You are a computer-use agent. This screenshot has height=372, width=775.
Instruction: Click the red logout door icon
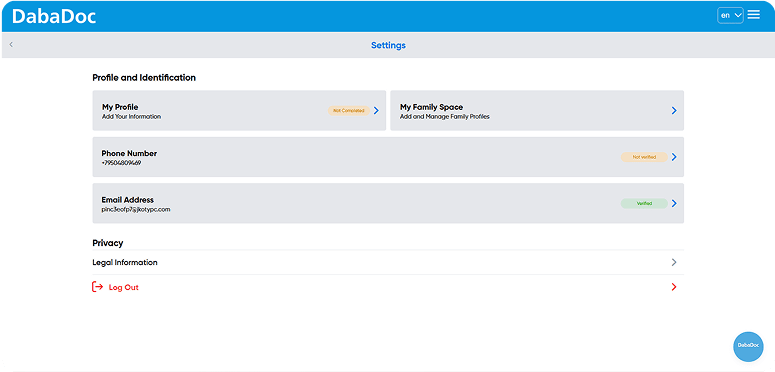97,287
